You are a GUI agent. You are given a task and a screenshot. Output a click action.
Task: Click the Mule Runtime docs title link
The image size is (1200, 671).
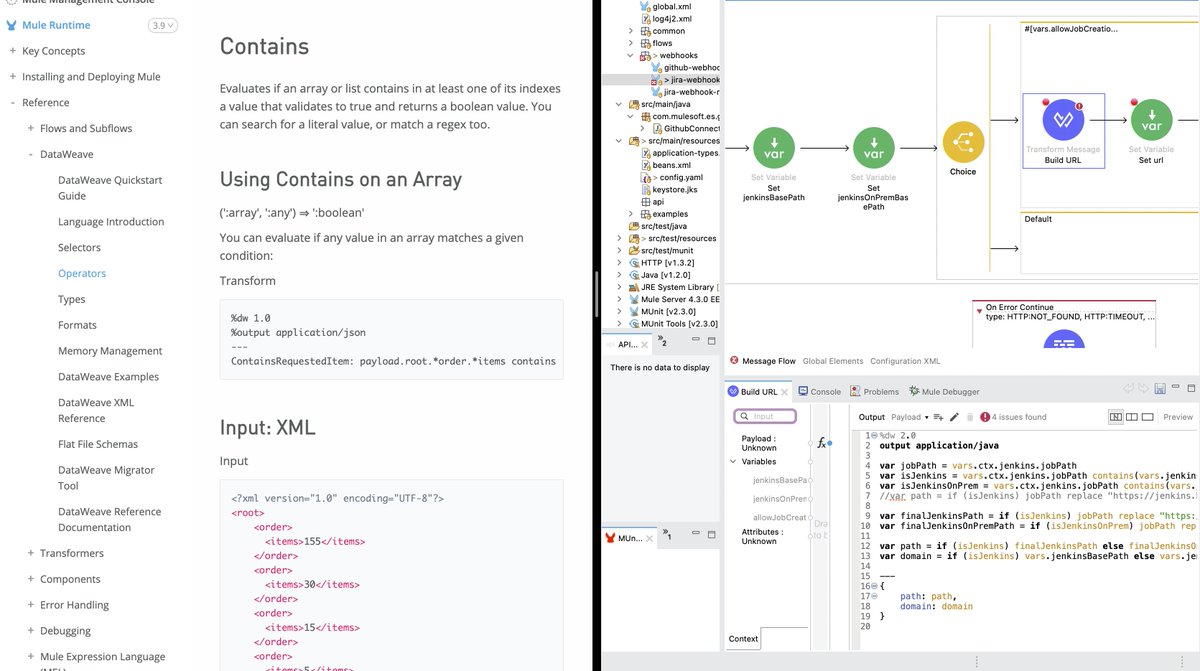(x=56, y=25)
